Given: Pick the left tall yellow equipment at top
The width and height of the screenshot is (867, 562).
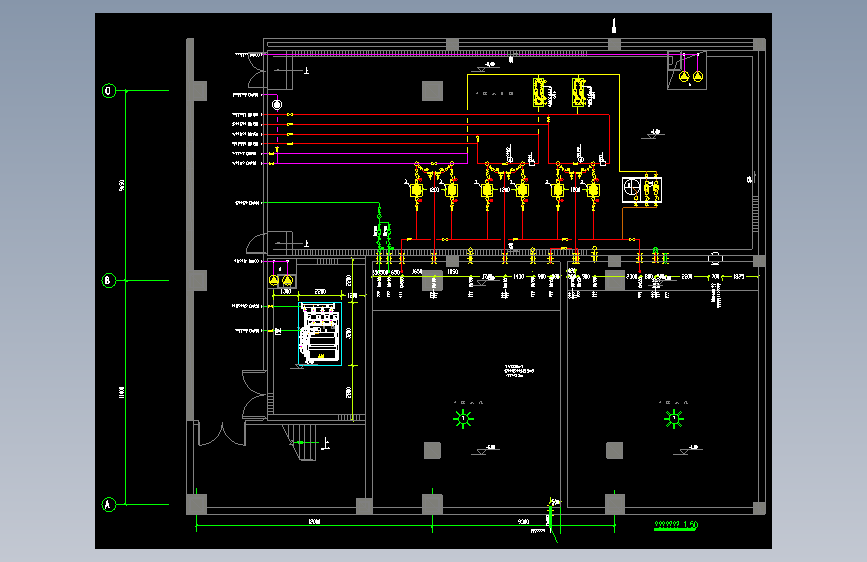Looking at the screenshot, I should coord(540,92).
